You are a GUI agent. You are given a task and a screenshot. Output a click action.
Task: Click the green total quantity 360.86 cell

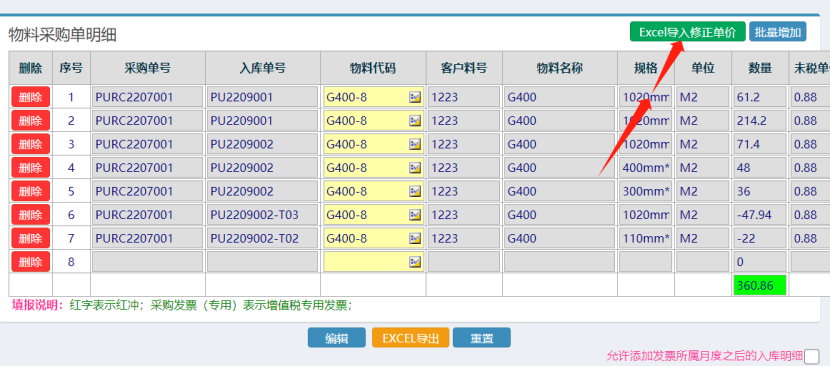point(760,285)
